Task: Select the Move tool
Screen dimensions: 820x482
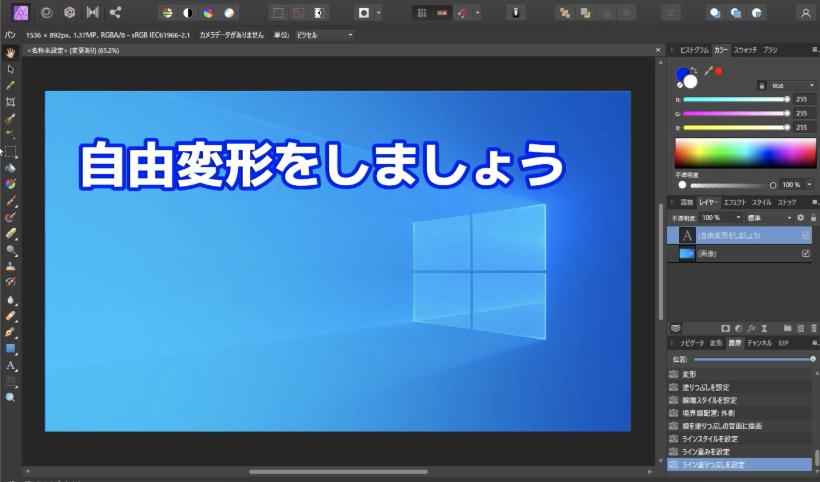Action: 10,69
